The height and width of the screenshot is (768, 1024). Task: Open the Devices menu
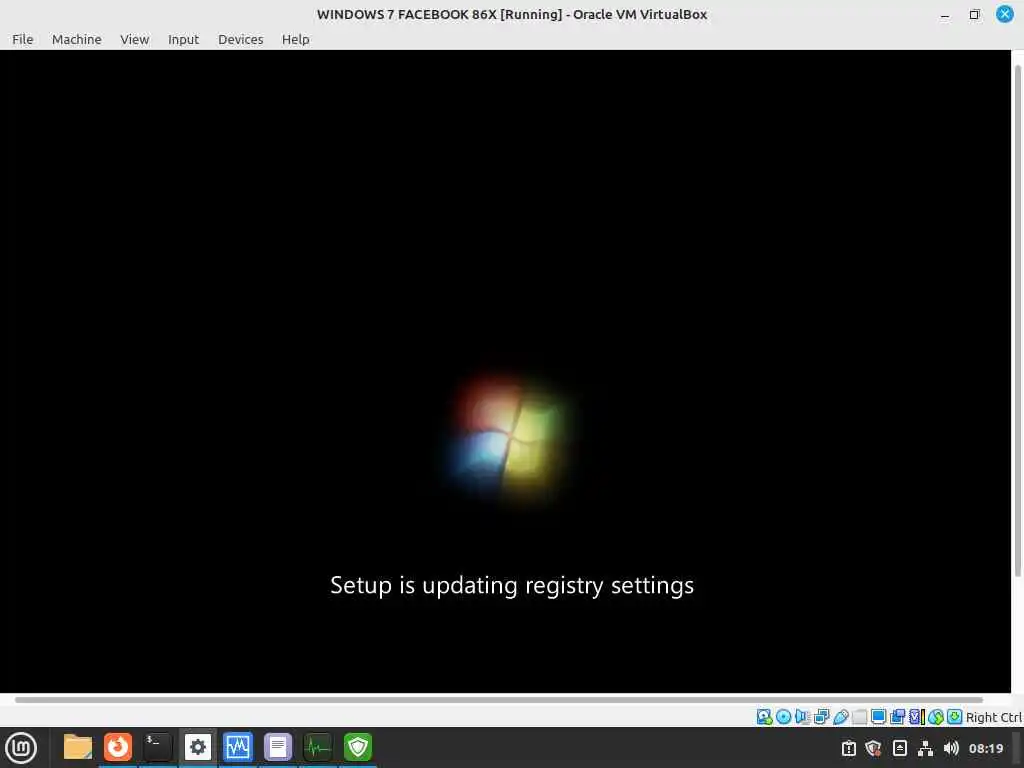tap(240, 39)
